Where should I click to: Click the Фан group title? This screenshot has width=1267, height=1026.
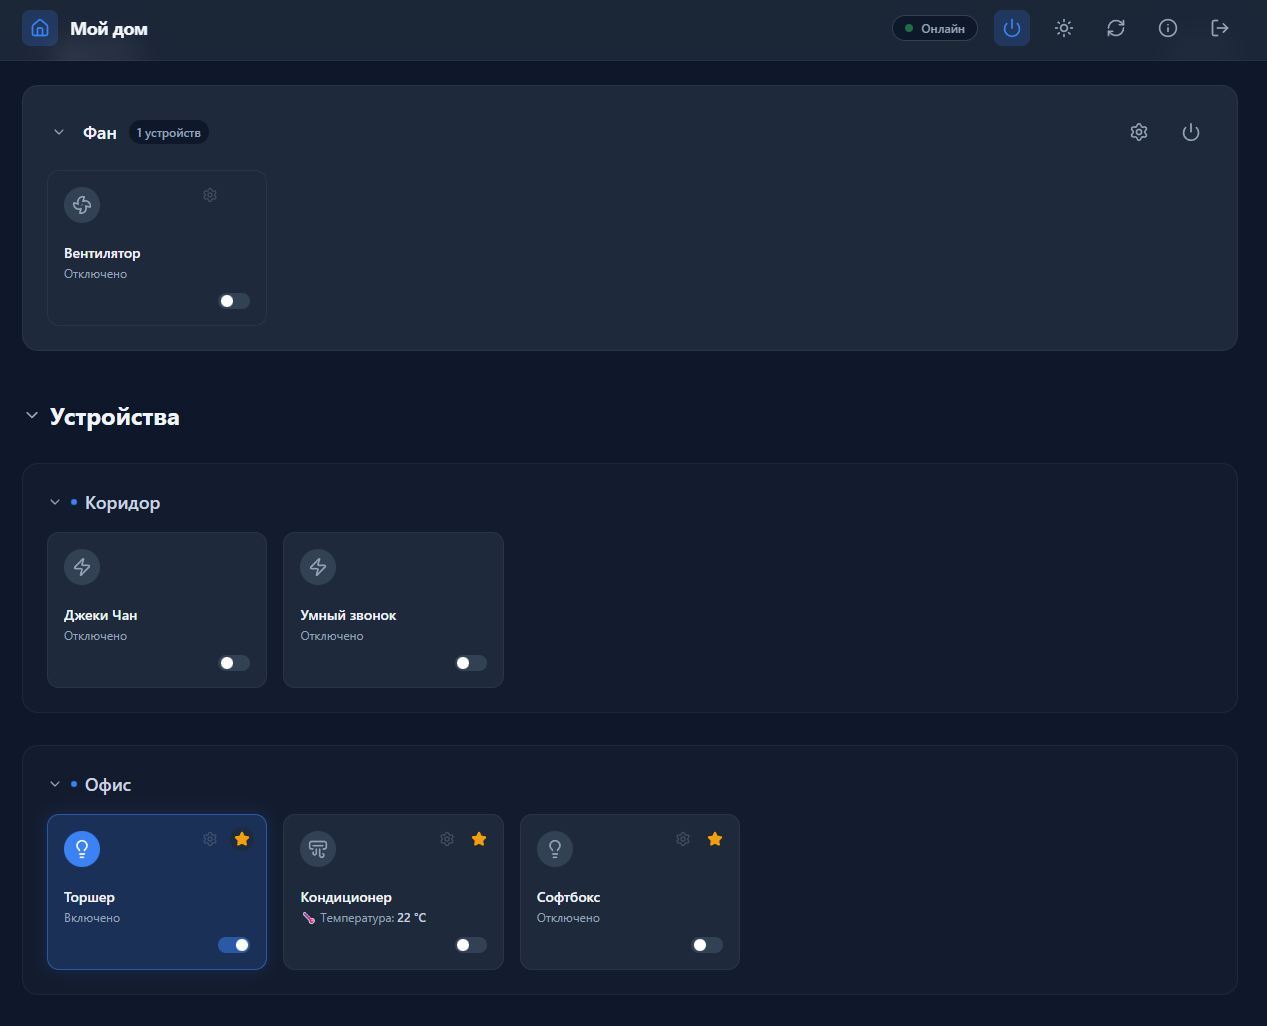tap(100, 133)
